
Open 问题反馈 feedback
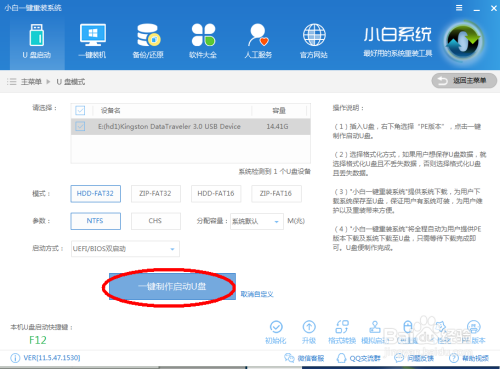414,358
